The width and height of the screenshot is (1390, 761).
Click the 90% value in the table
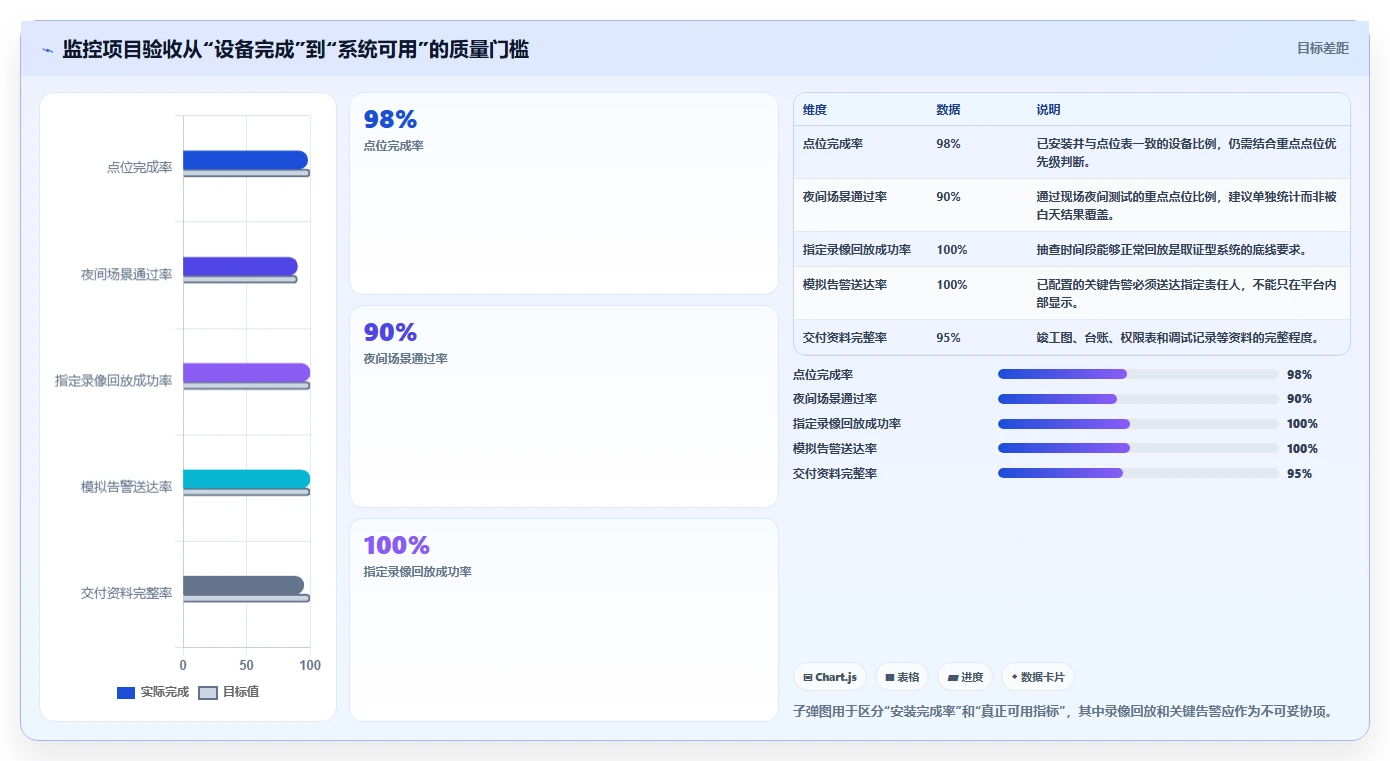(948, 197)
